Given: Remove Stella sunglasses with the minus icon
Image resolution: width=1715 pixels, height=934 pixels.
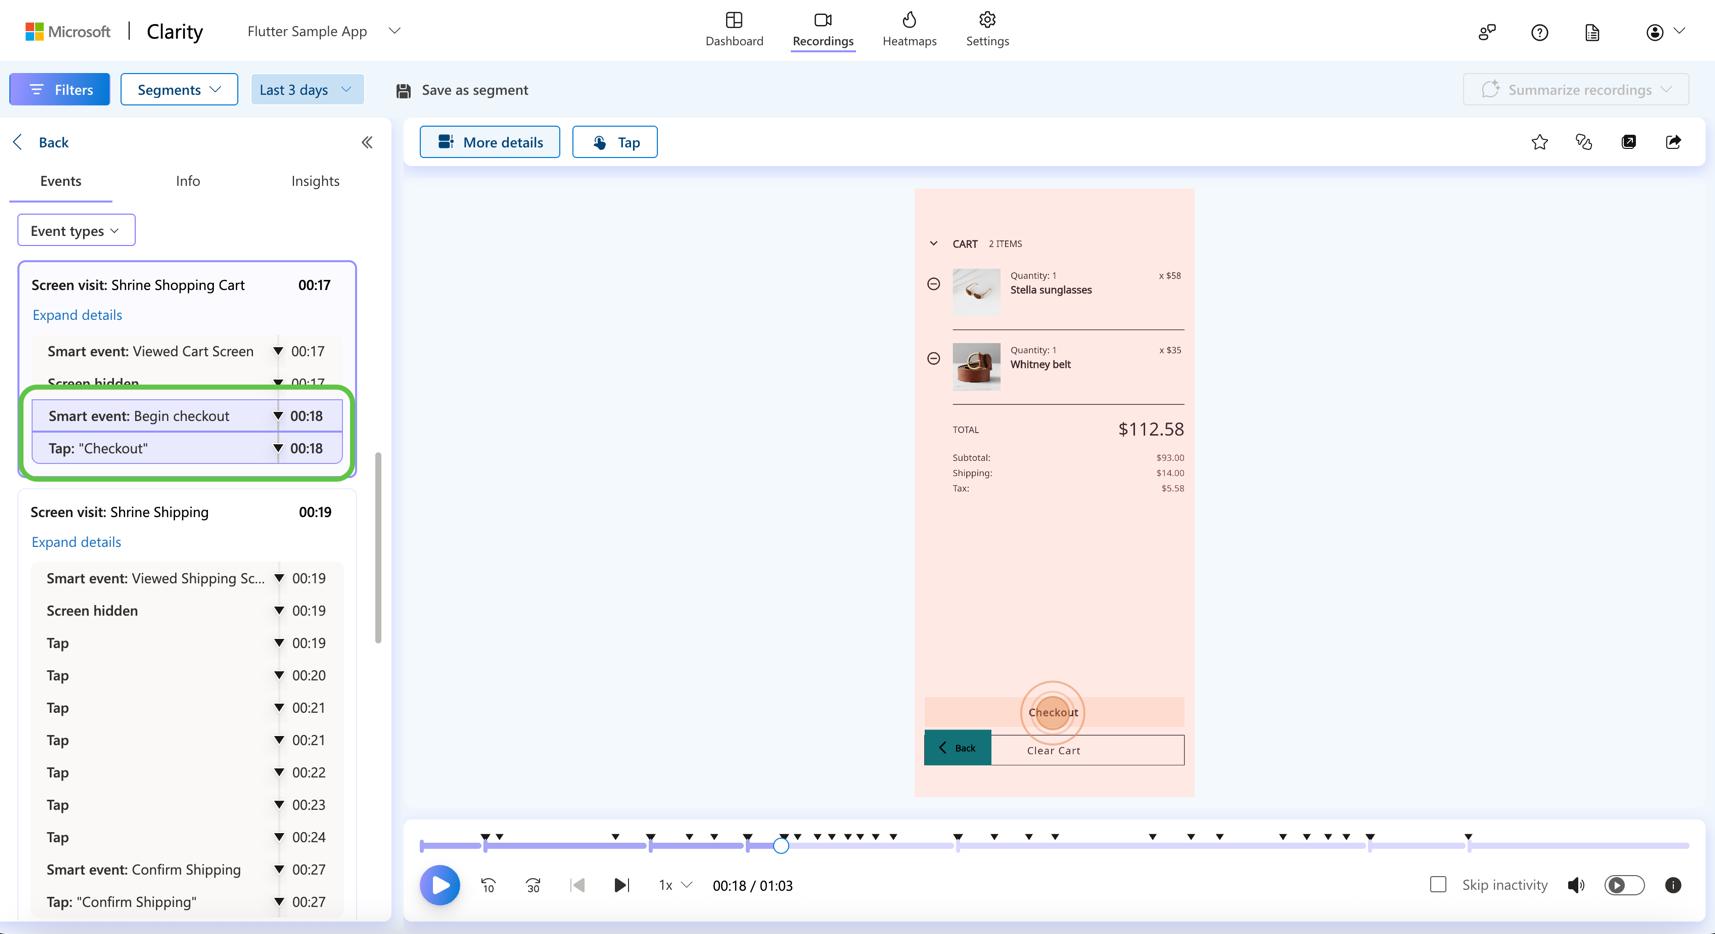Looking at the screenshot, I should point(933,284).
